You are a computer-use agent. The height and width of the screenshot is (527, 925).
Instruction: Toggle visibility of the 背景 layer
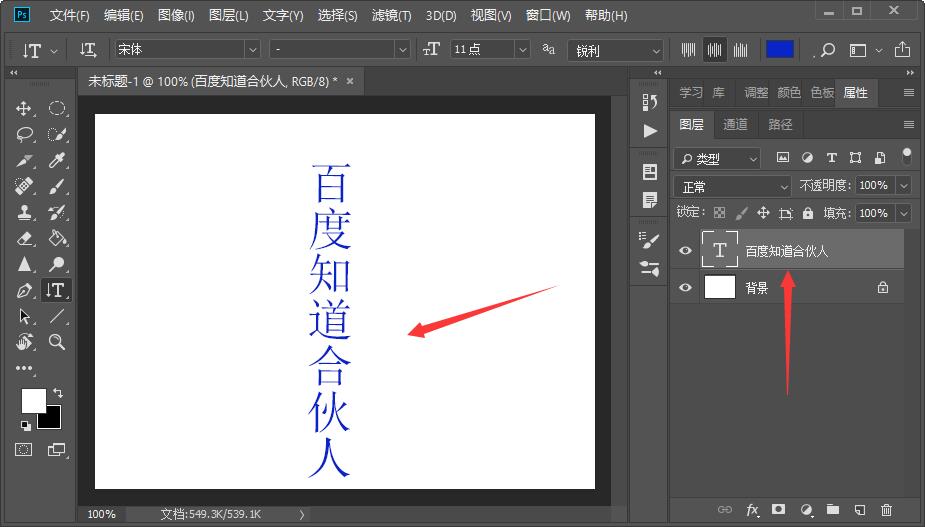pyautogui.click(x=685, y=288)
